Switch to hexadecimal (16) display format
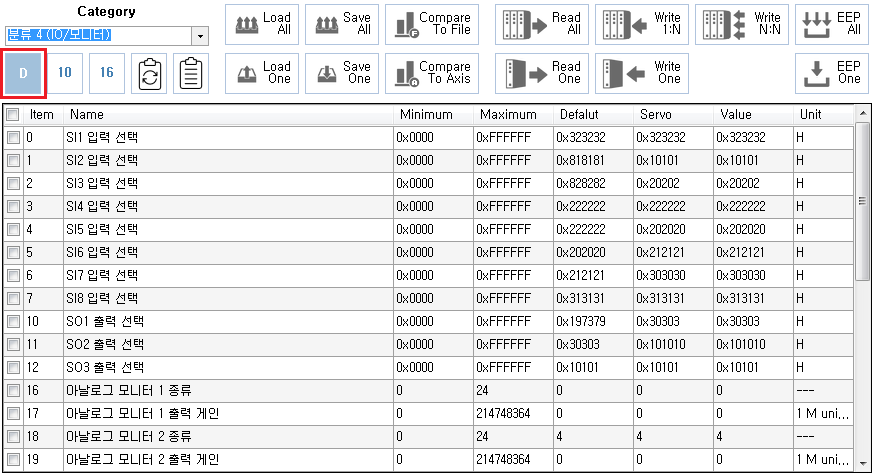Screen dimensions: 872x473 (x=107, y=73)
